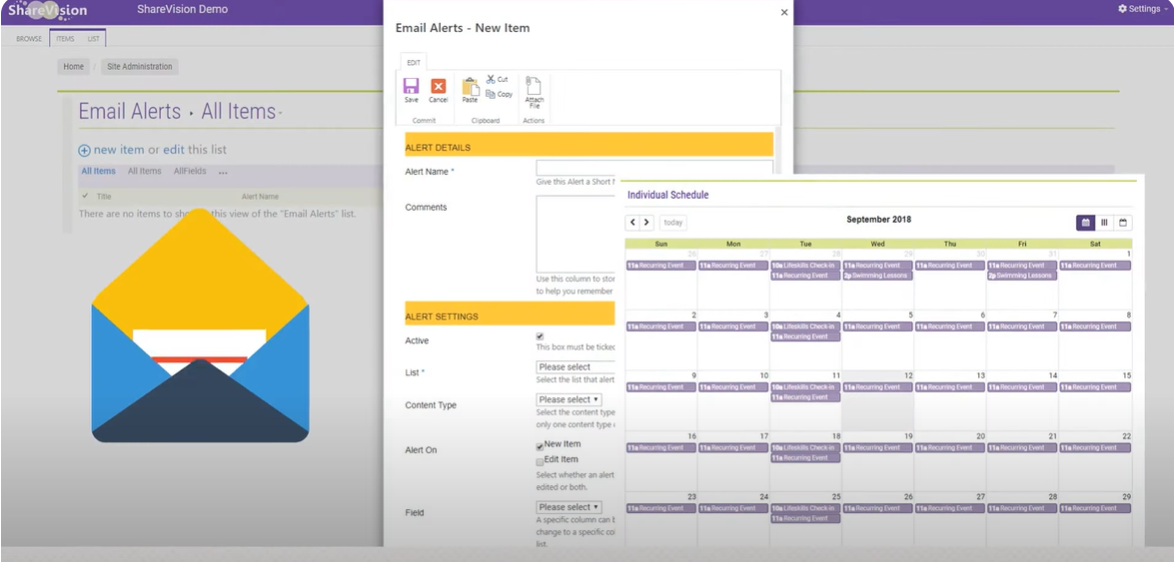This screenshot has height=562, width=1174.
Task: Select the EDIT tab in the dialog
Action: [413, 63]
